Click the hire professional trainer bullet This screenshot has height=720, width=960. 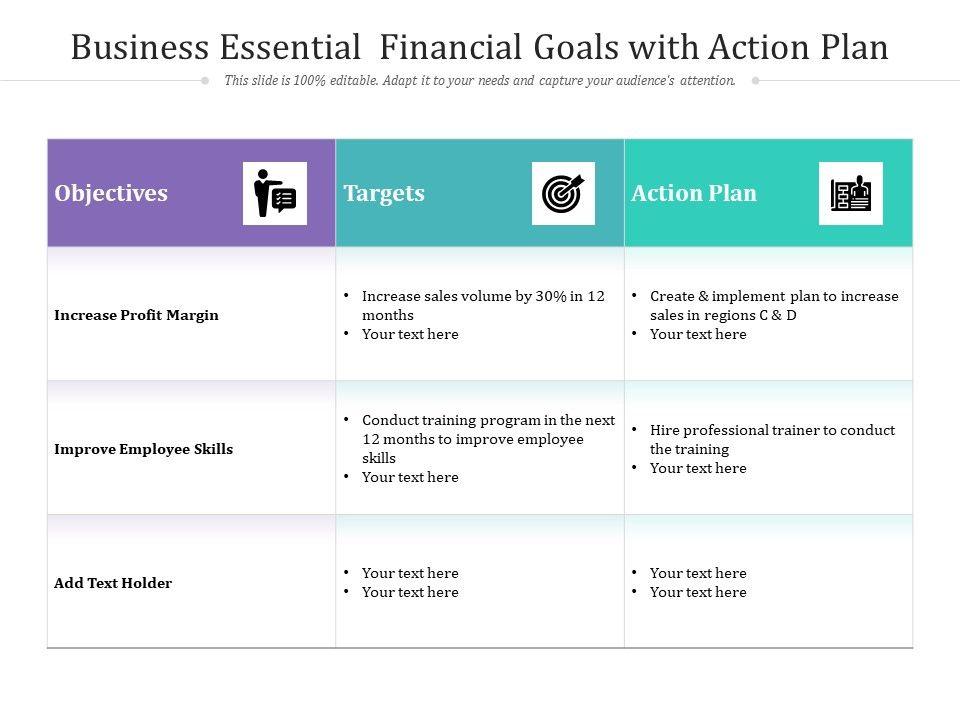point(772,439)
